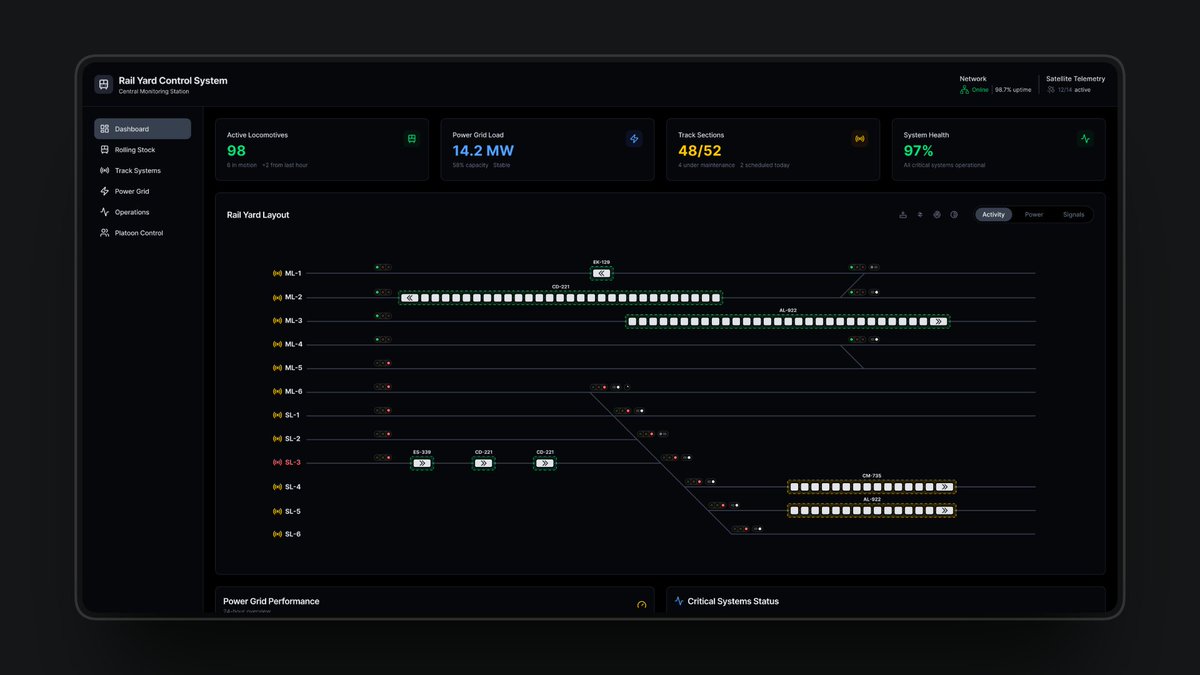Viewport: 1200px width, 675px height.
Task: Open Platoon Control in the sidebar
Action: tap(142, 233)
